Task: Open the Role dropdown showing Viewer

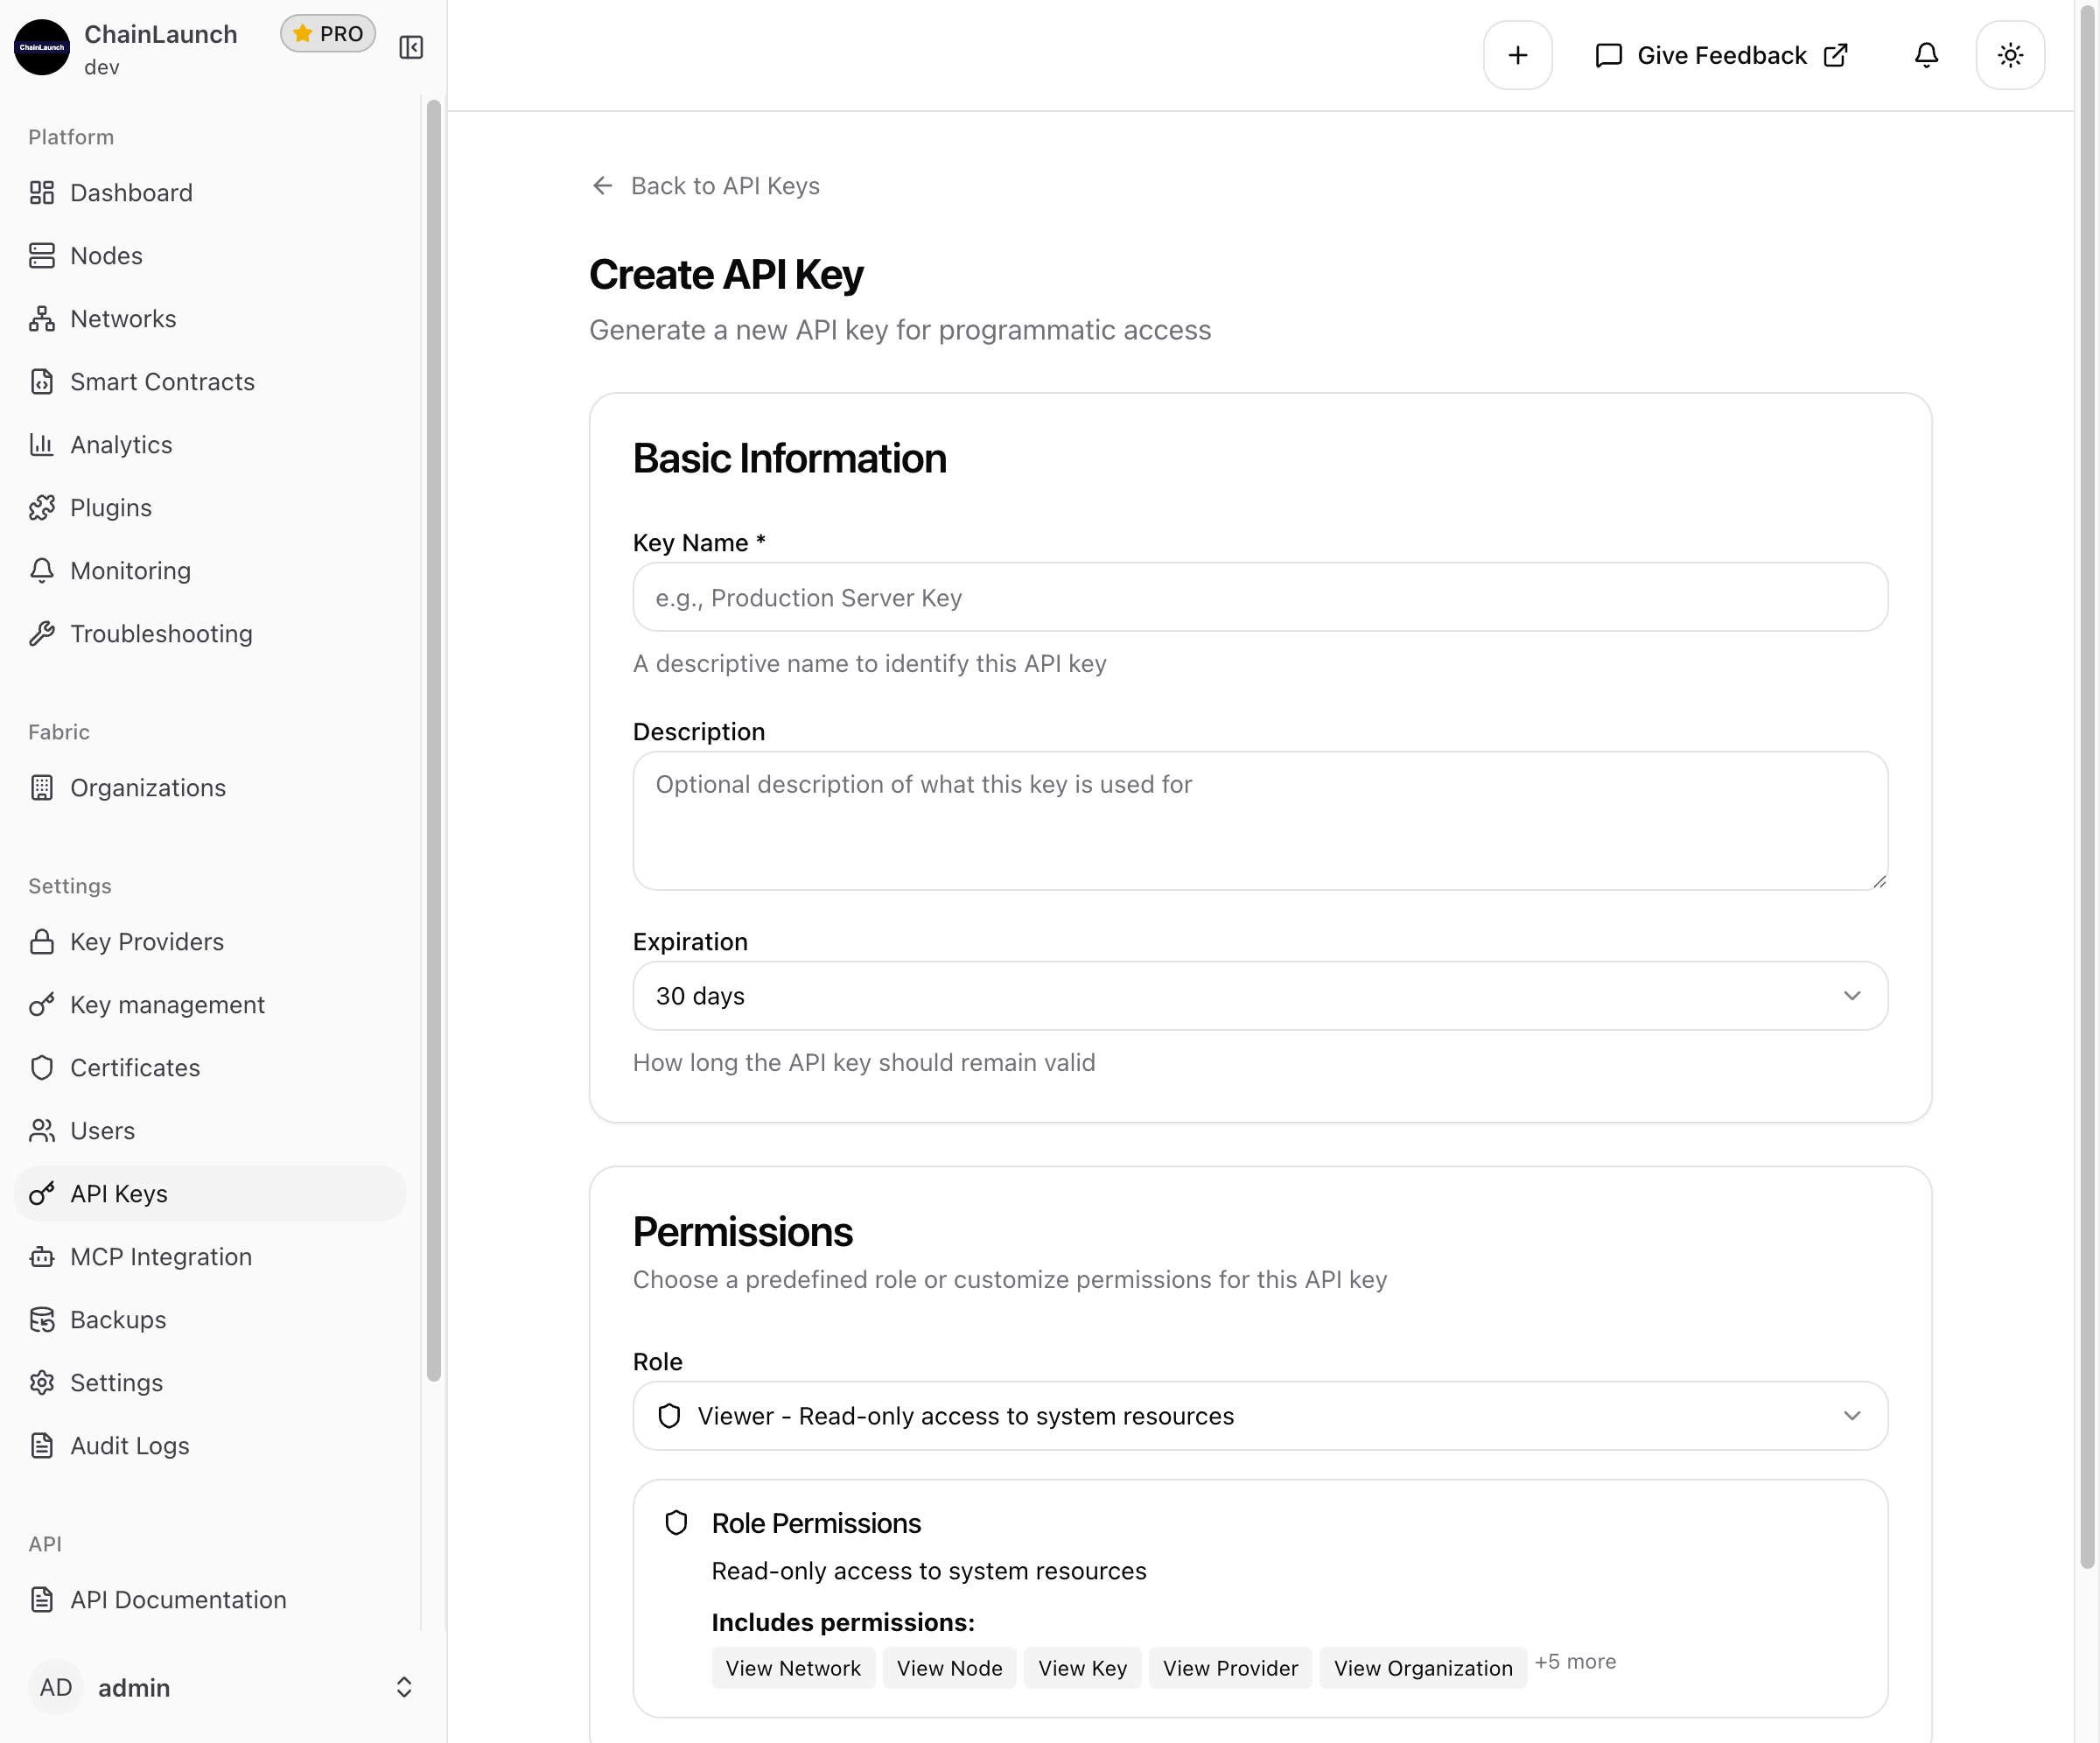Action: (x=1259, y=1416)
